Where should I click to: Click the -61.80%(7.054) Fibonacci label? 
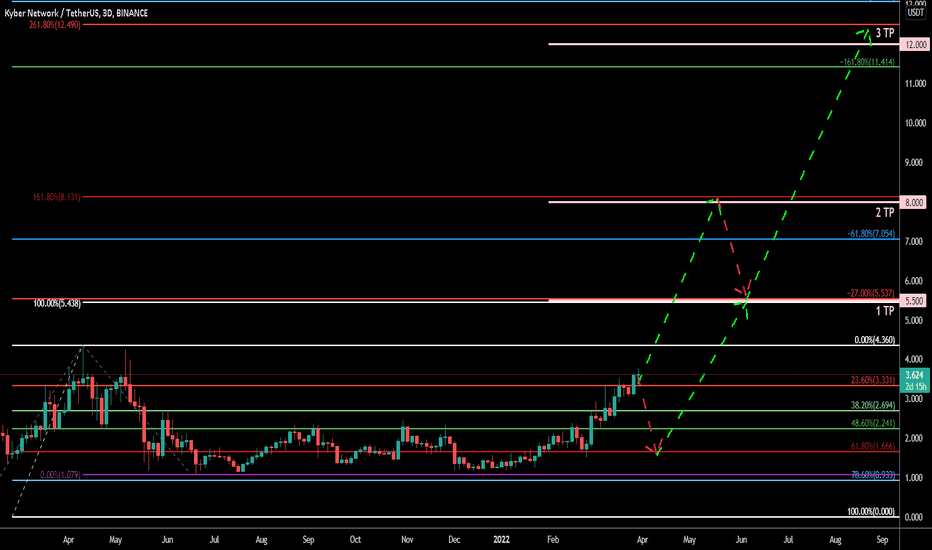click(x=871, y=234)
